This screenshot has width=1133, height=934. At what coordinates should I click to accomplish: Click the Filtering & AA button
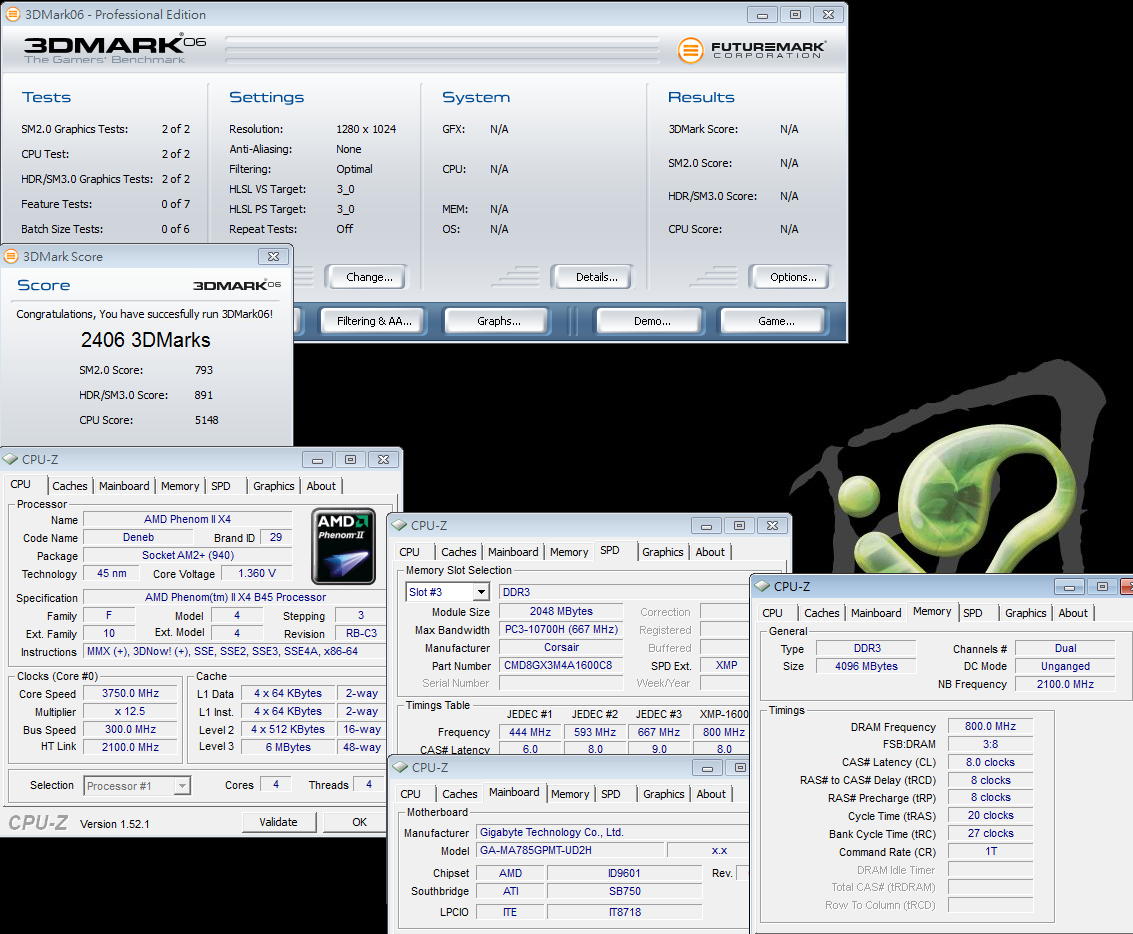pos(374,321)
